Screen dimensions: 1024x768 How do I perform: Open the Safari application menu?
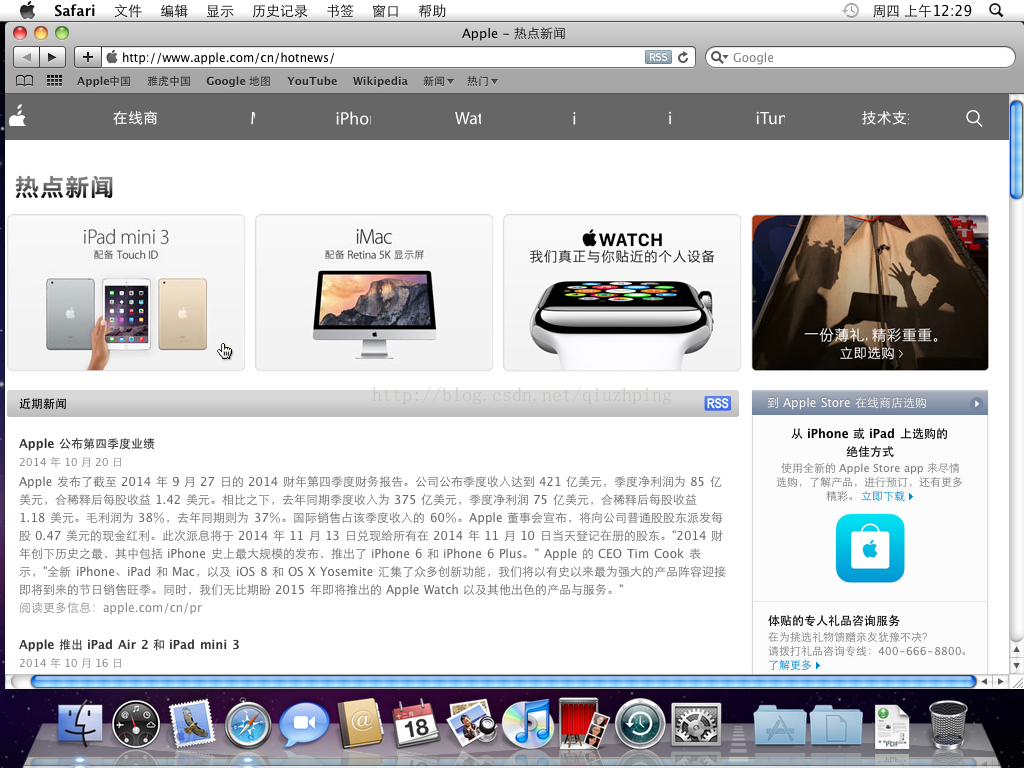coord(74,10)
